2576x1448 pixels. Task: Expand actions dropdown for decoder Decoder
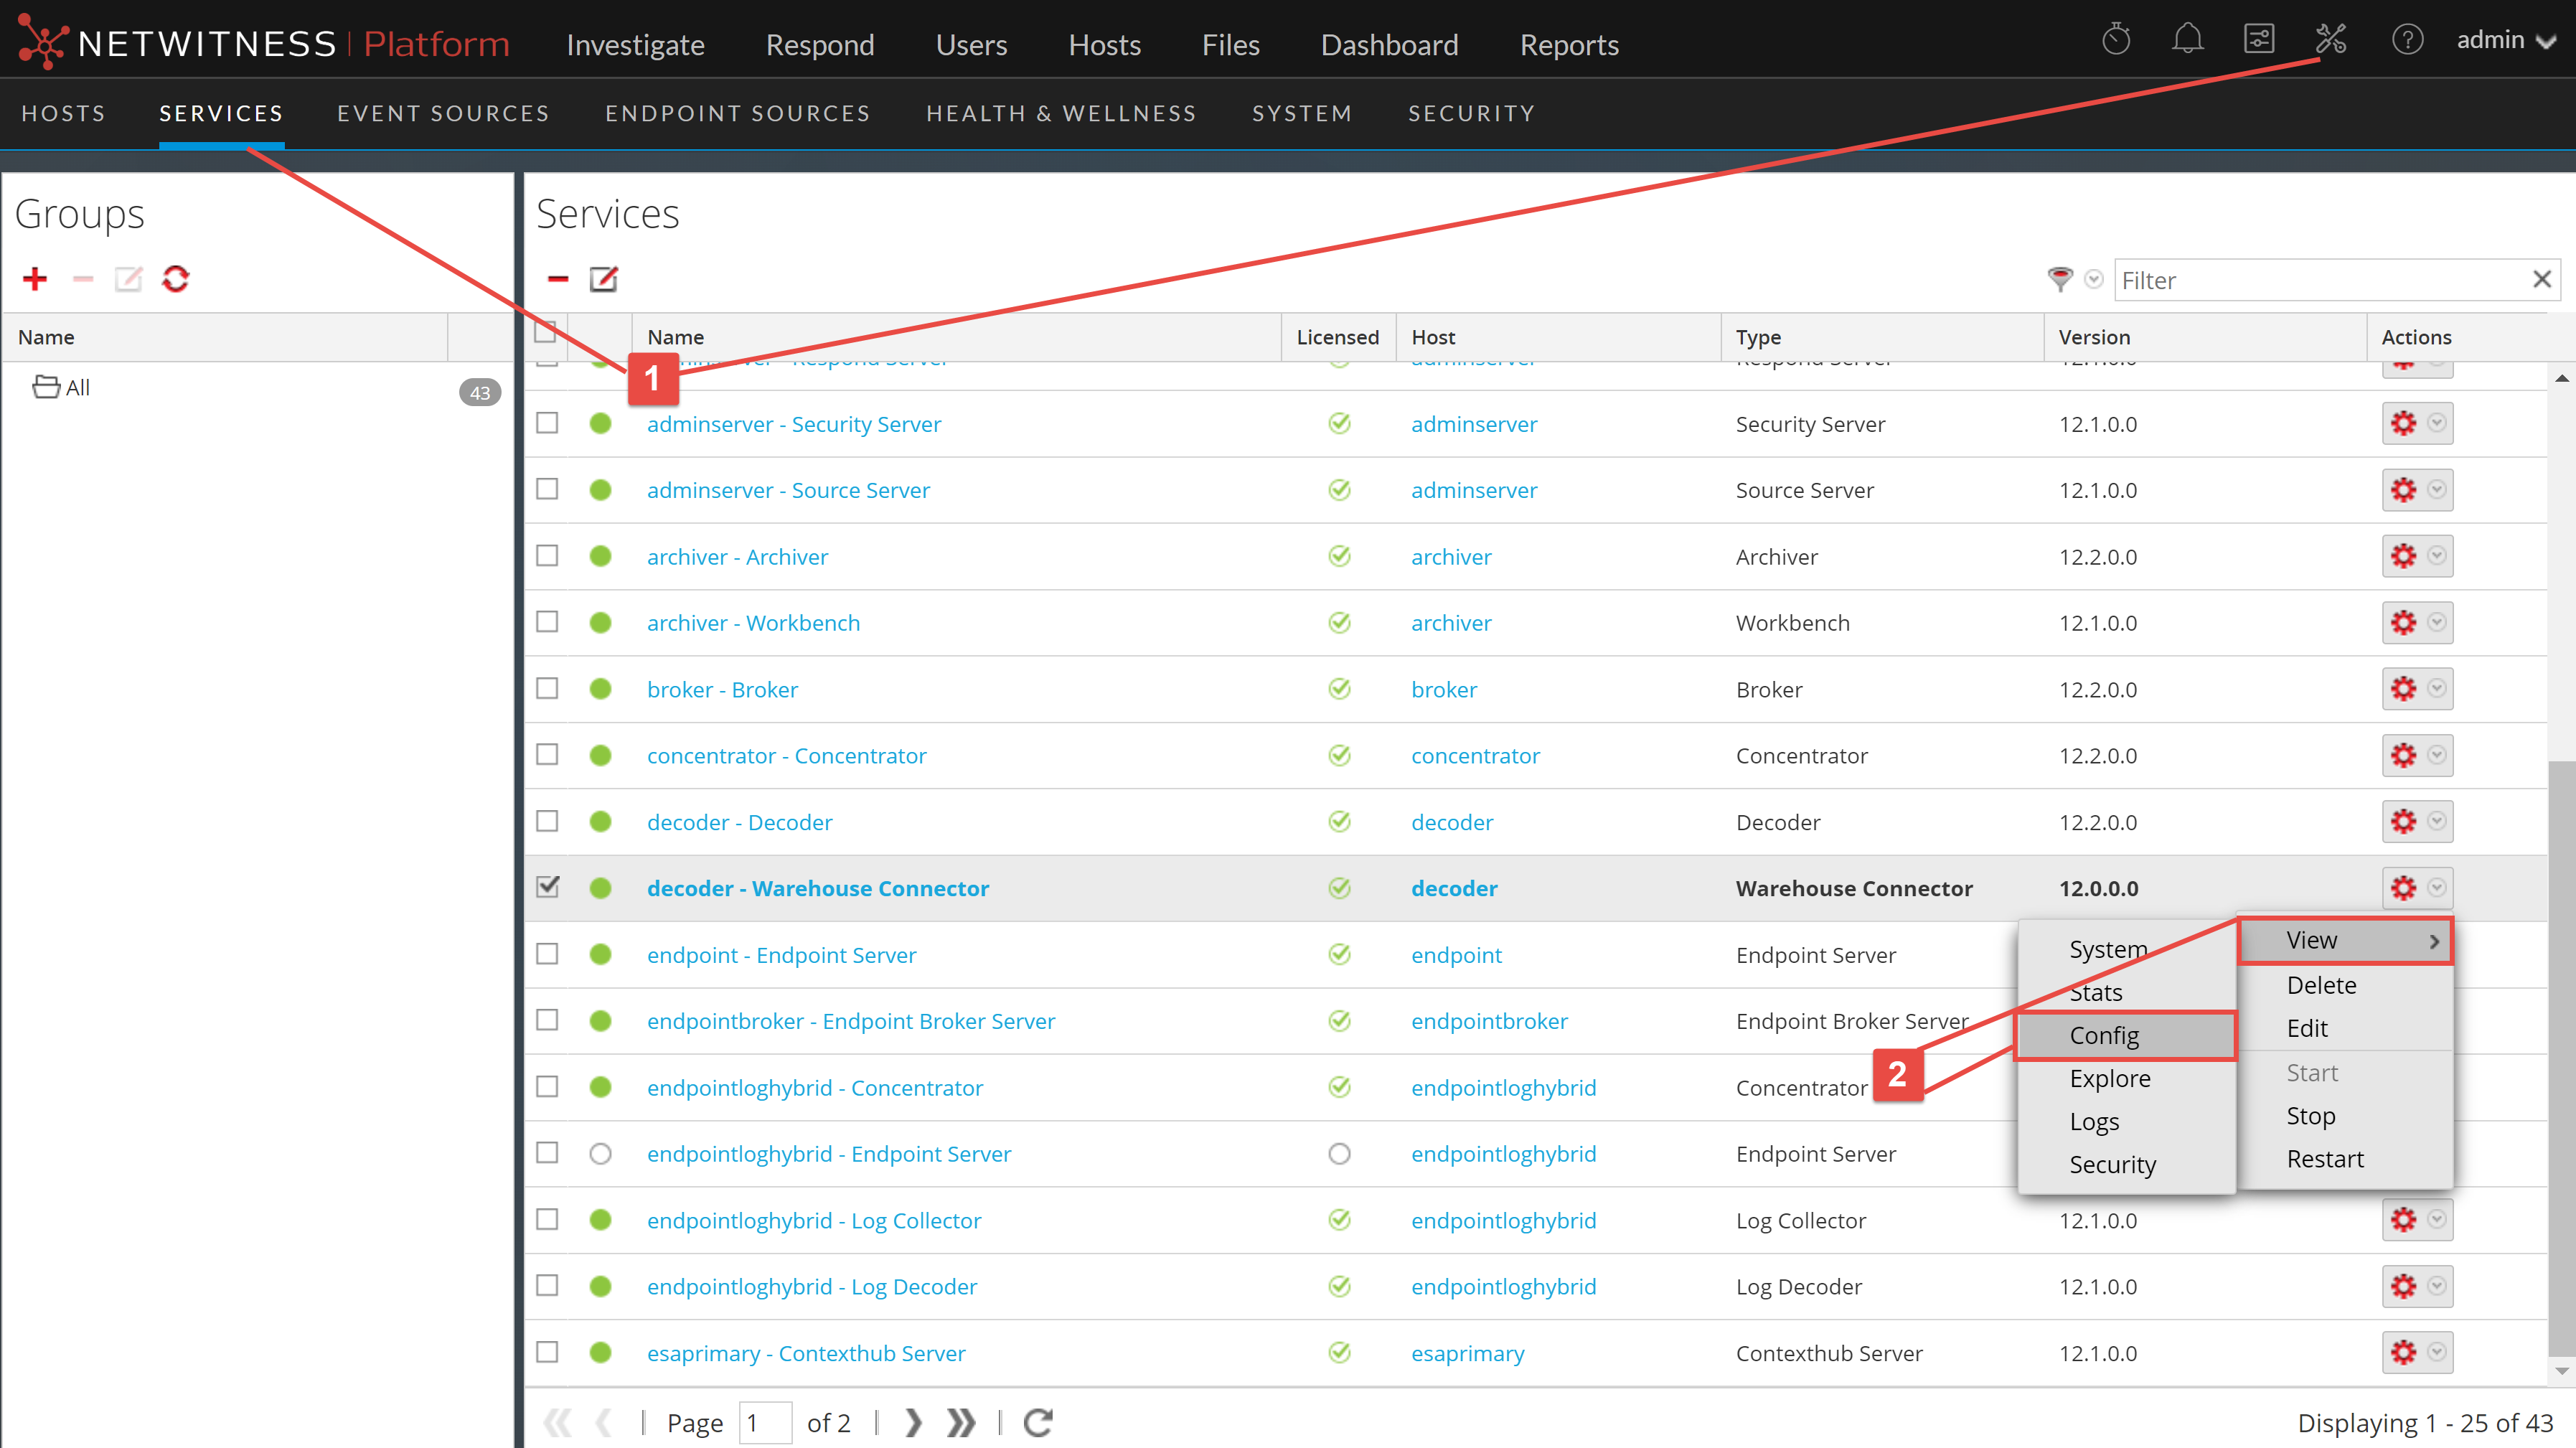[x=2437, y=821]
